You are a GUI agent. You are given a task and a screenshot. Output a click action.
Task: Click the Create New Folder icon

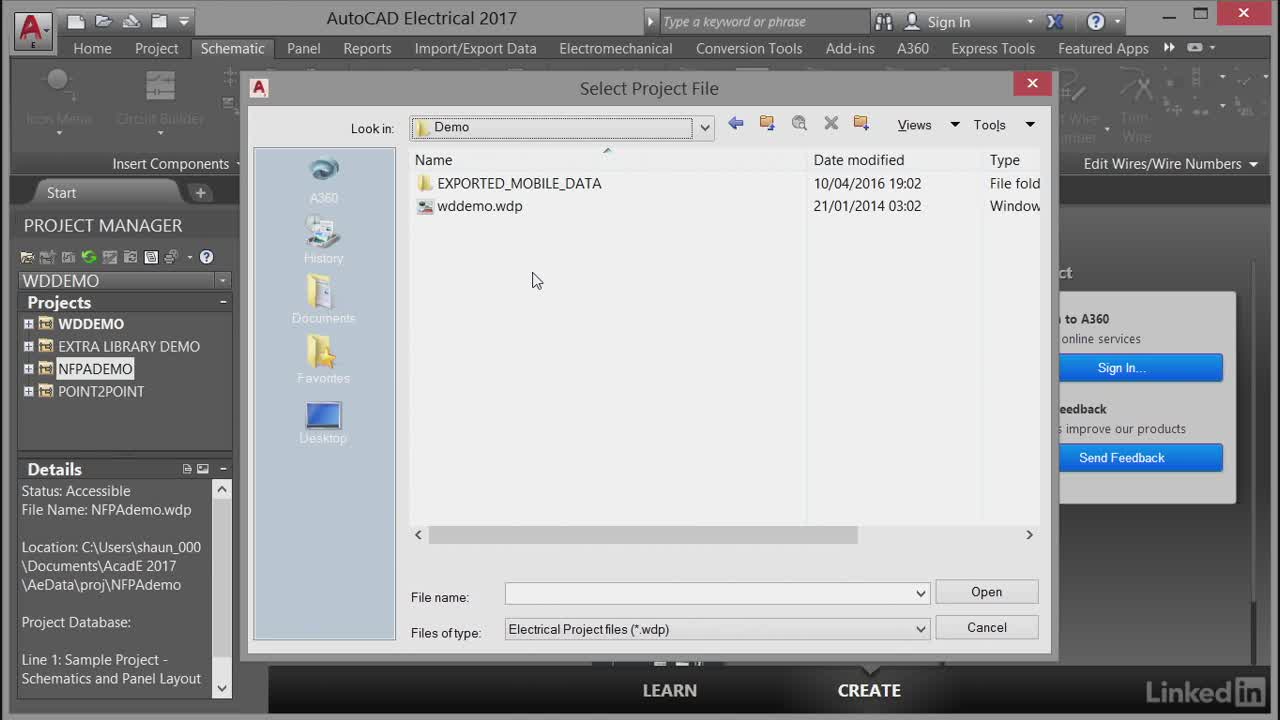[861, 123]
